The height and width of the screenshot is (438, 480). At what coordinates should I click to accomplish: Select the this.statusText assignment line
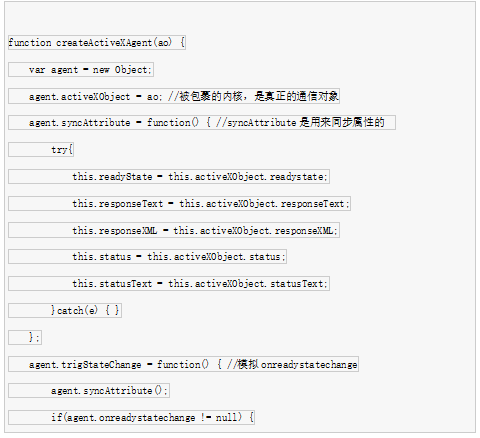169,284
